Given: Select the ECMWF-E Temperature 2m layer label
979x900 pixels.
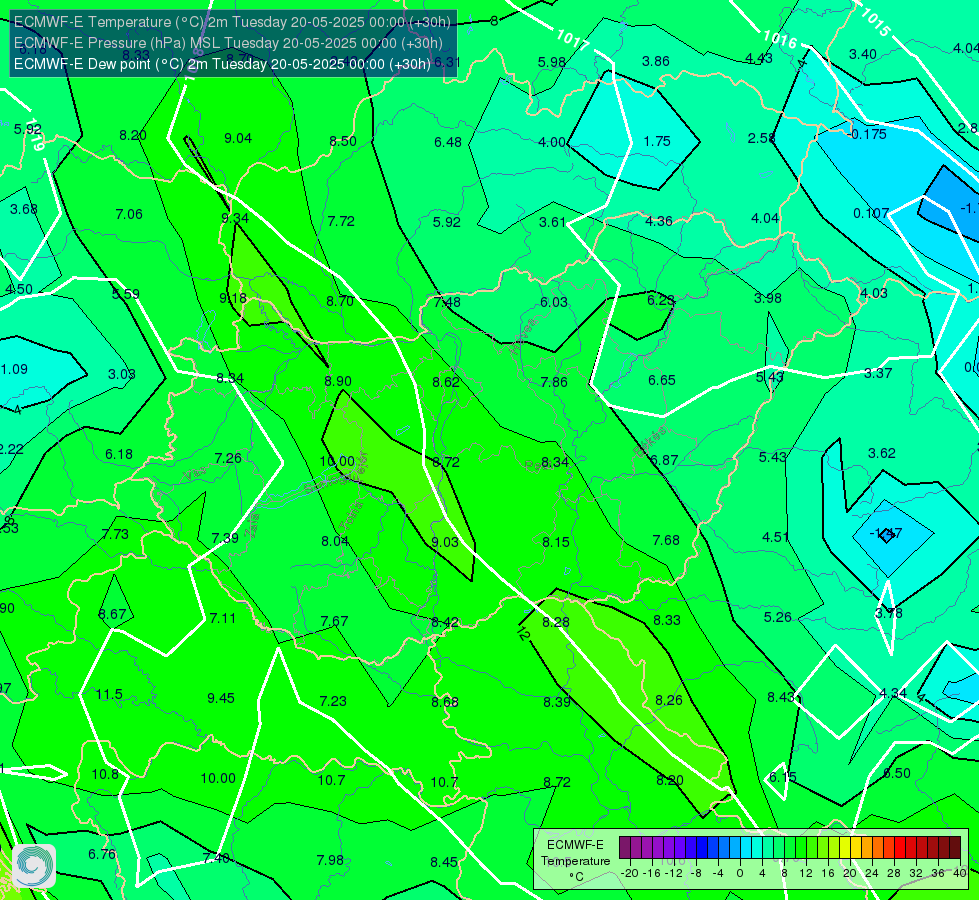Looking at the screenshot, I should pyautogui.click(x=232, y=22).
